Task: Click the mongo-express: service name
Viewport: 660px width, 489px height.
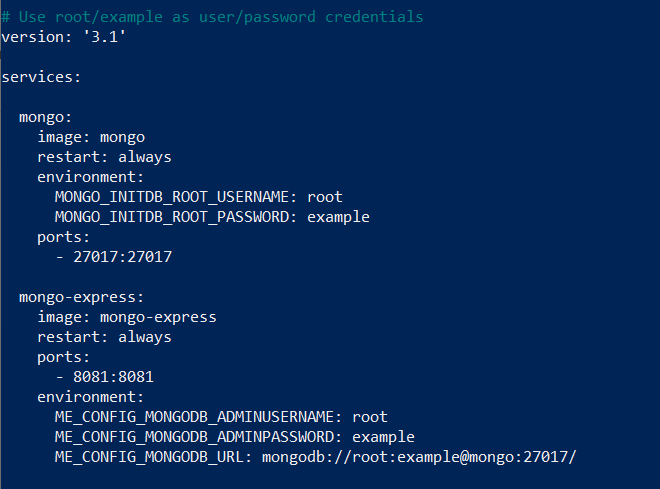Action: tap(82, 298)
